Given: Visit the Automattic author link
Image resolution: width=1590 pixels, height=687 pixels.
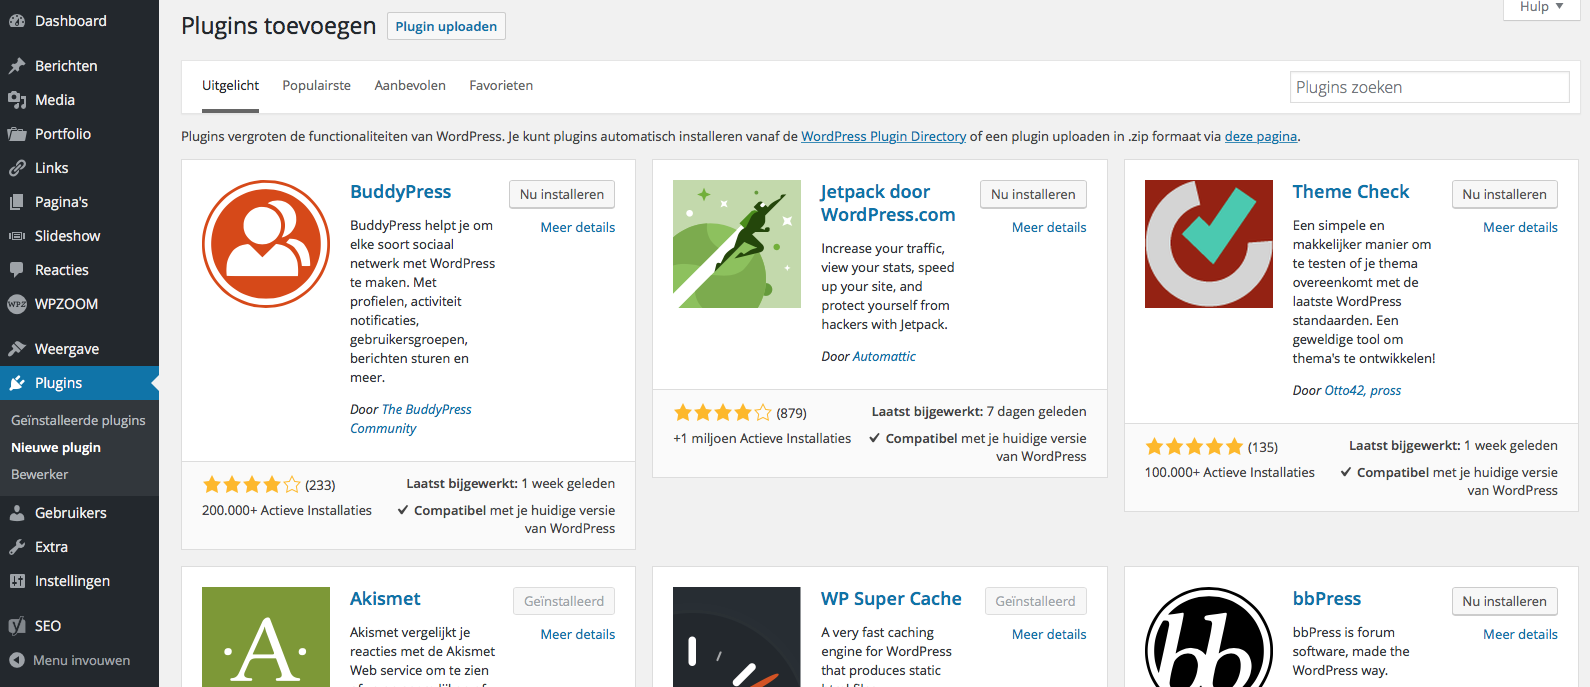Looking at the screenshot, I should 884,357.
